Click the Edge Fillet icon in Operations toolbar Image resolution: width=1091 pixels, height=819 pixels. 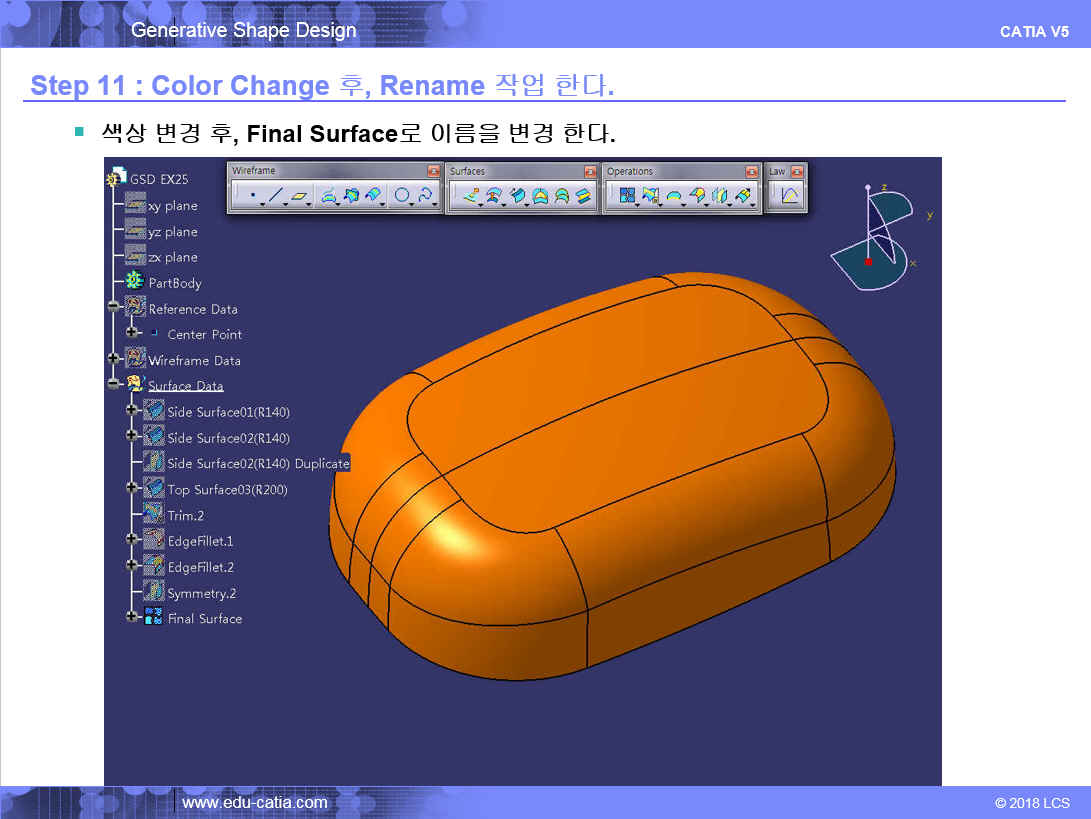pyautogui.click(x=674, y=197)
